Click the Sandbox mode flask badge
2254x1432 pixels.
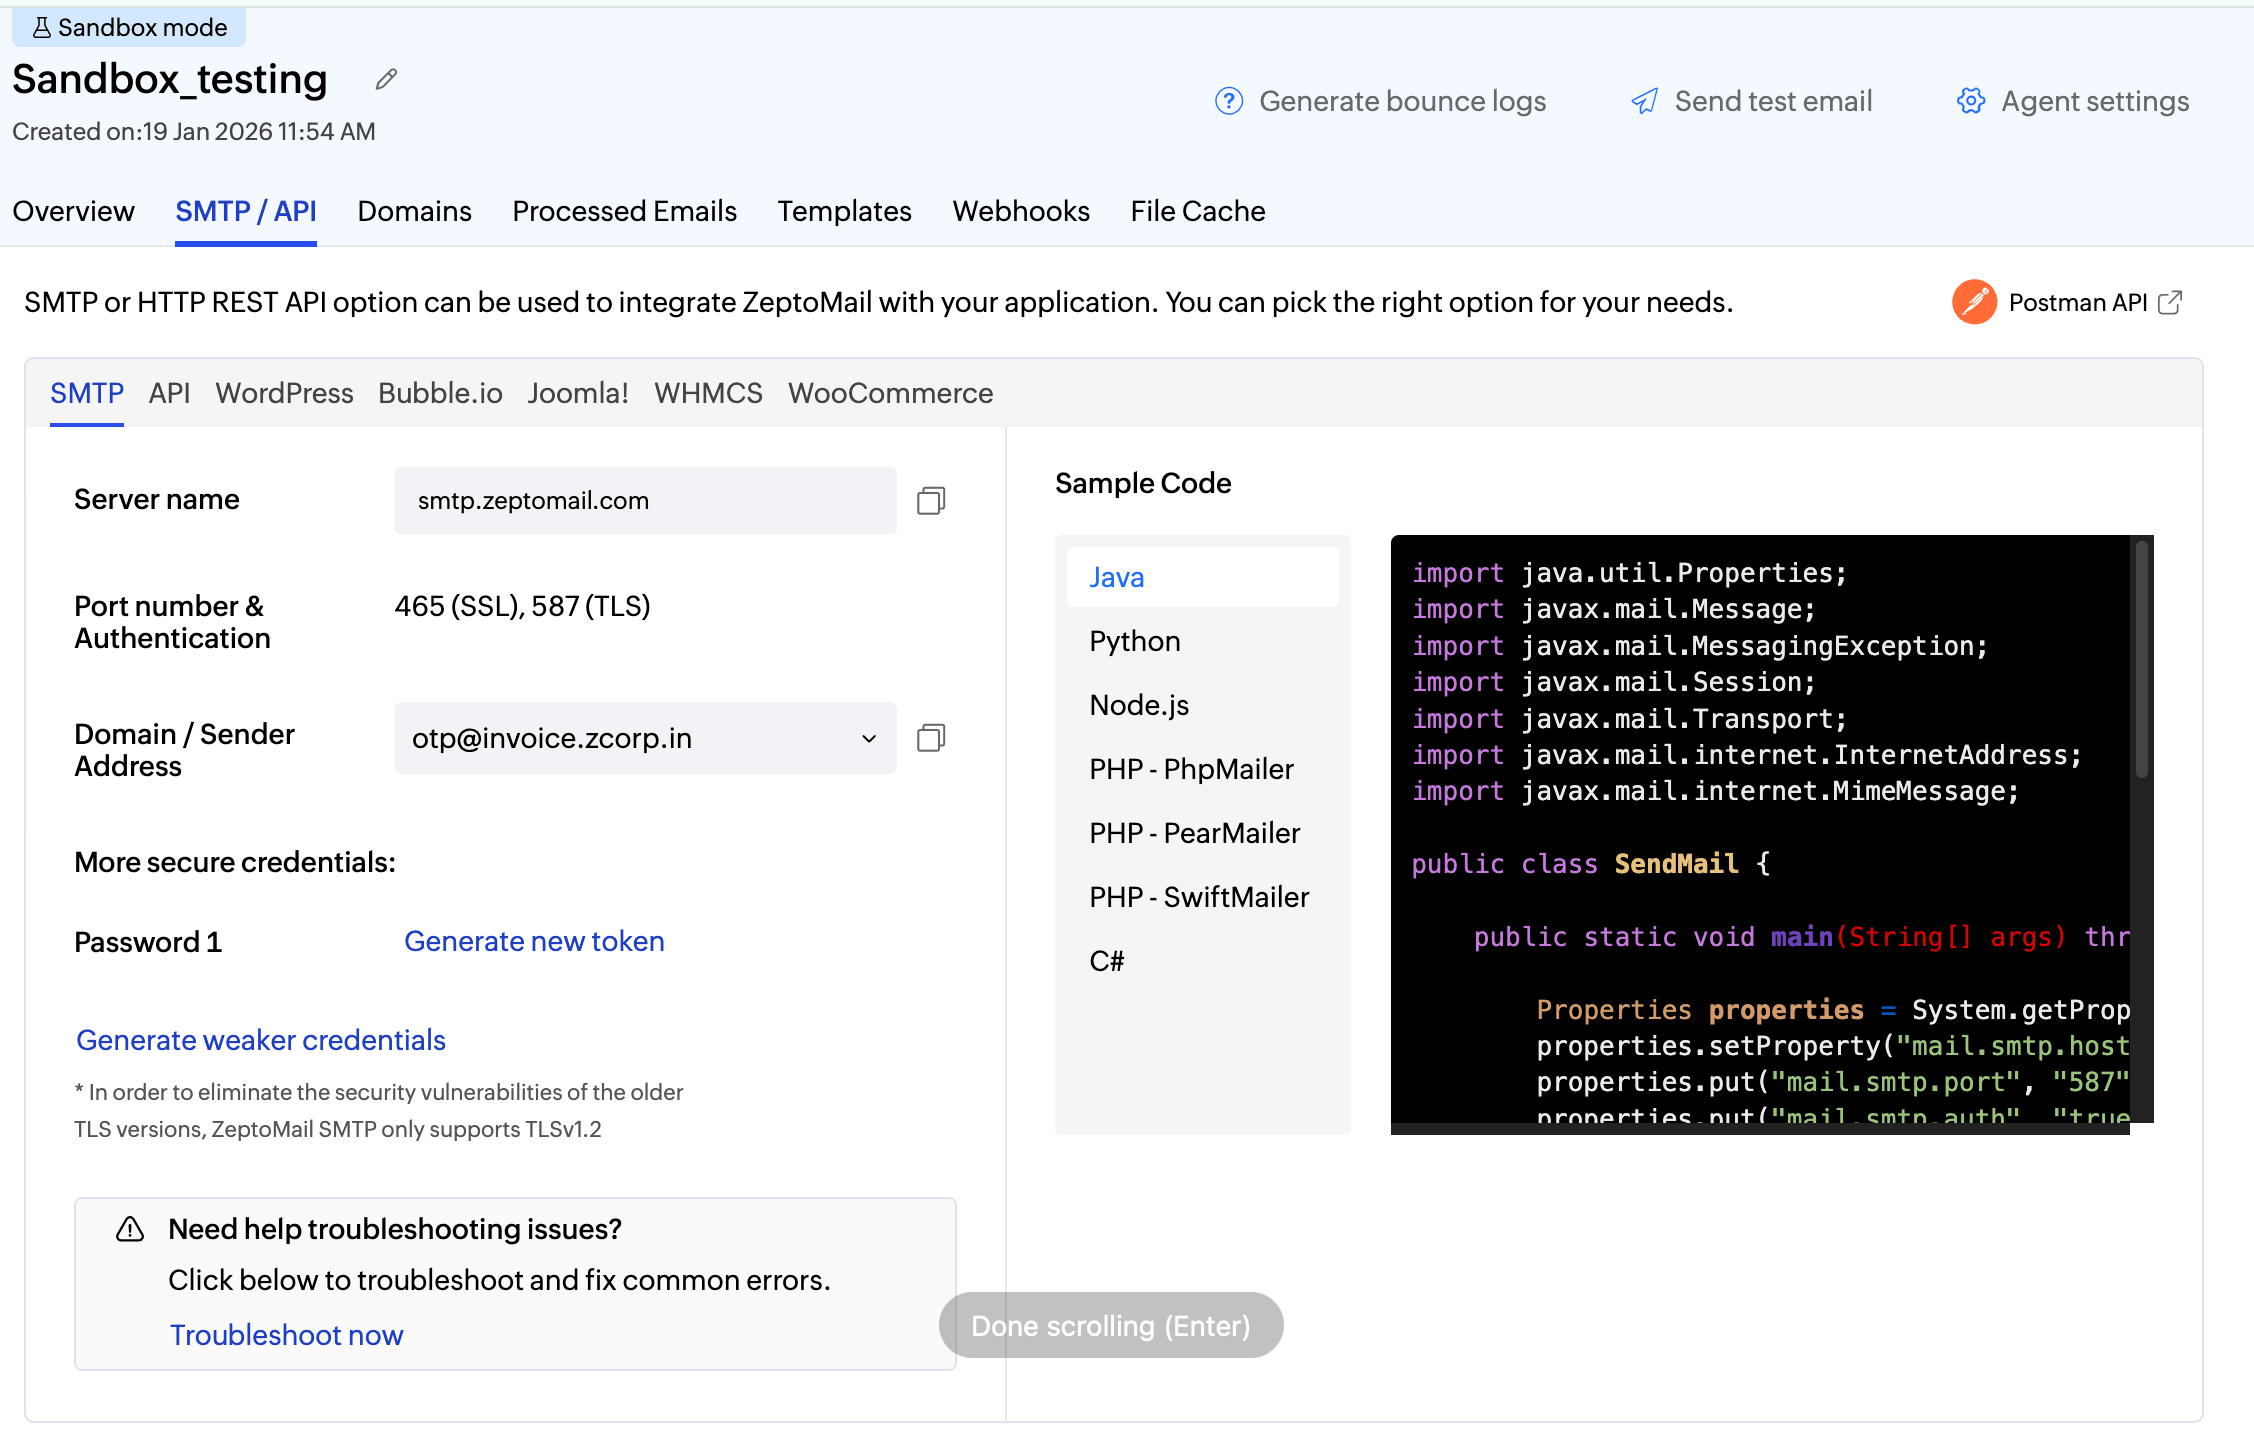[129, 27]
